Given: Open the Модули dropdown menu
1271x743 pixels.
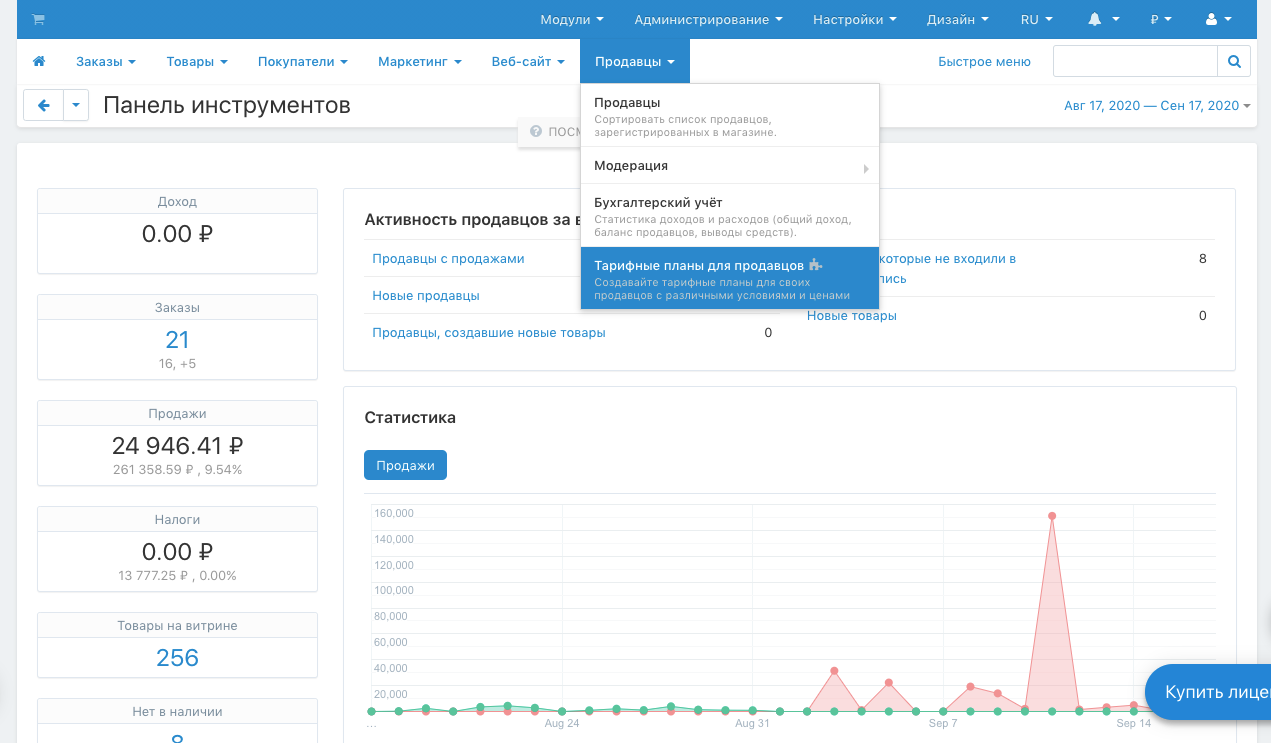Looking at the screenshot, I should click(x=572, y=19).
